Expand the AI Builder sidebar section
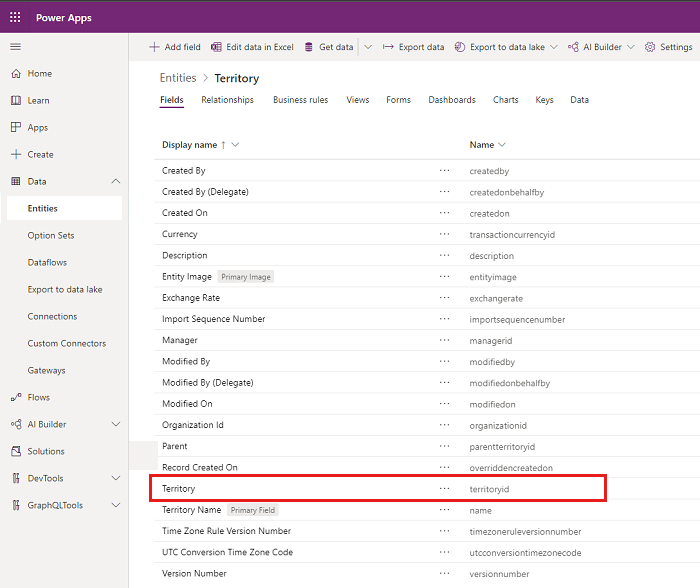The height and width of the screenshot is (588, 700). point(116,425)
